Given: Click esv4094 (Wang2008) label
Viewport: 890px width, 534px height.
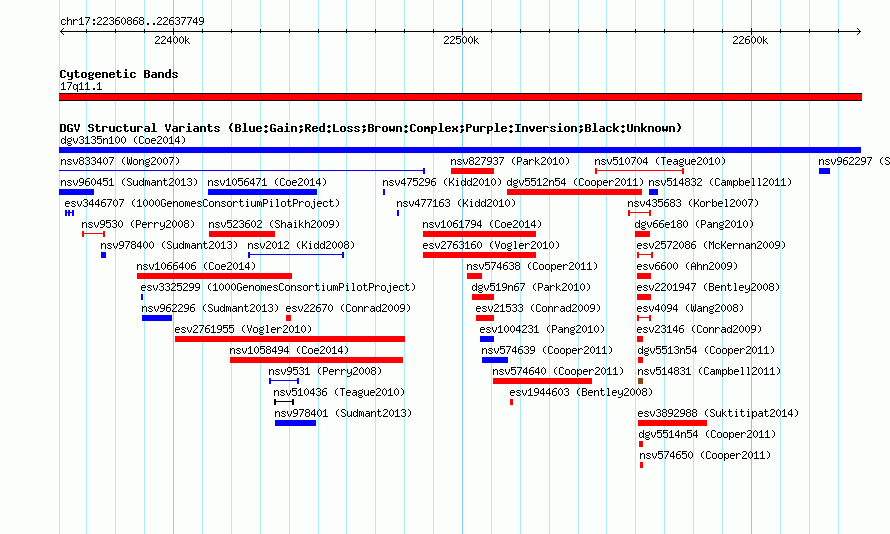Looking at the screenshot, I should [x=690, y=308].
